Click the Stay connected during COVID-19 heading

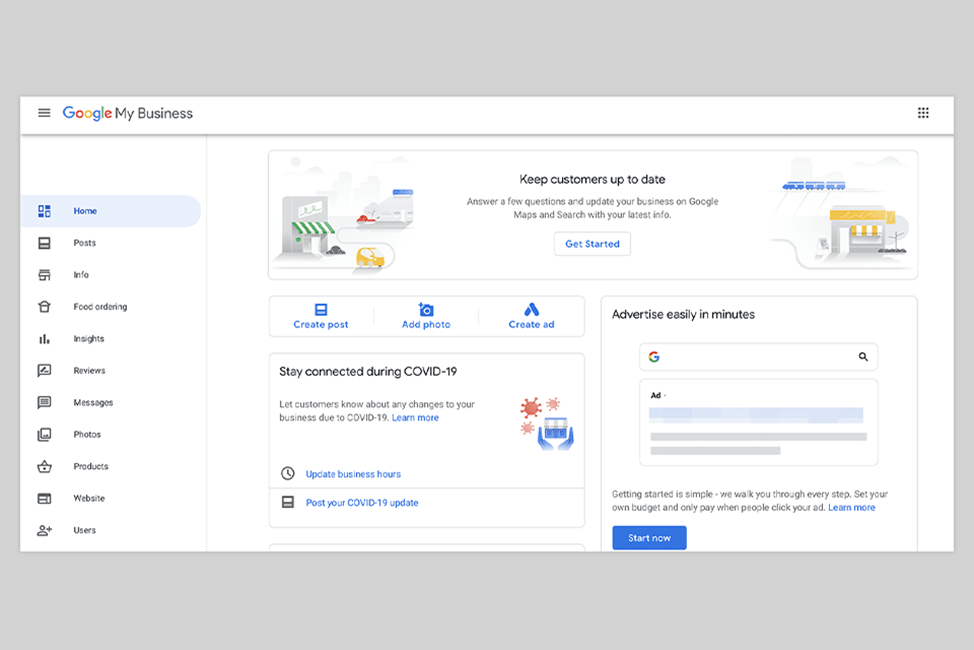[x=368, y=372]
